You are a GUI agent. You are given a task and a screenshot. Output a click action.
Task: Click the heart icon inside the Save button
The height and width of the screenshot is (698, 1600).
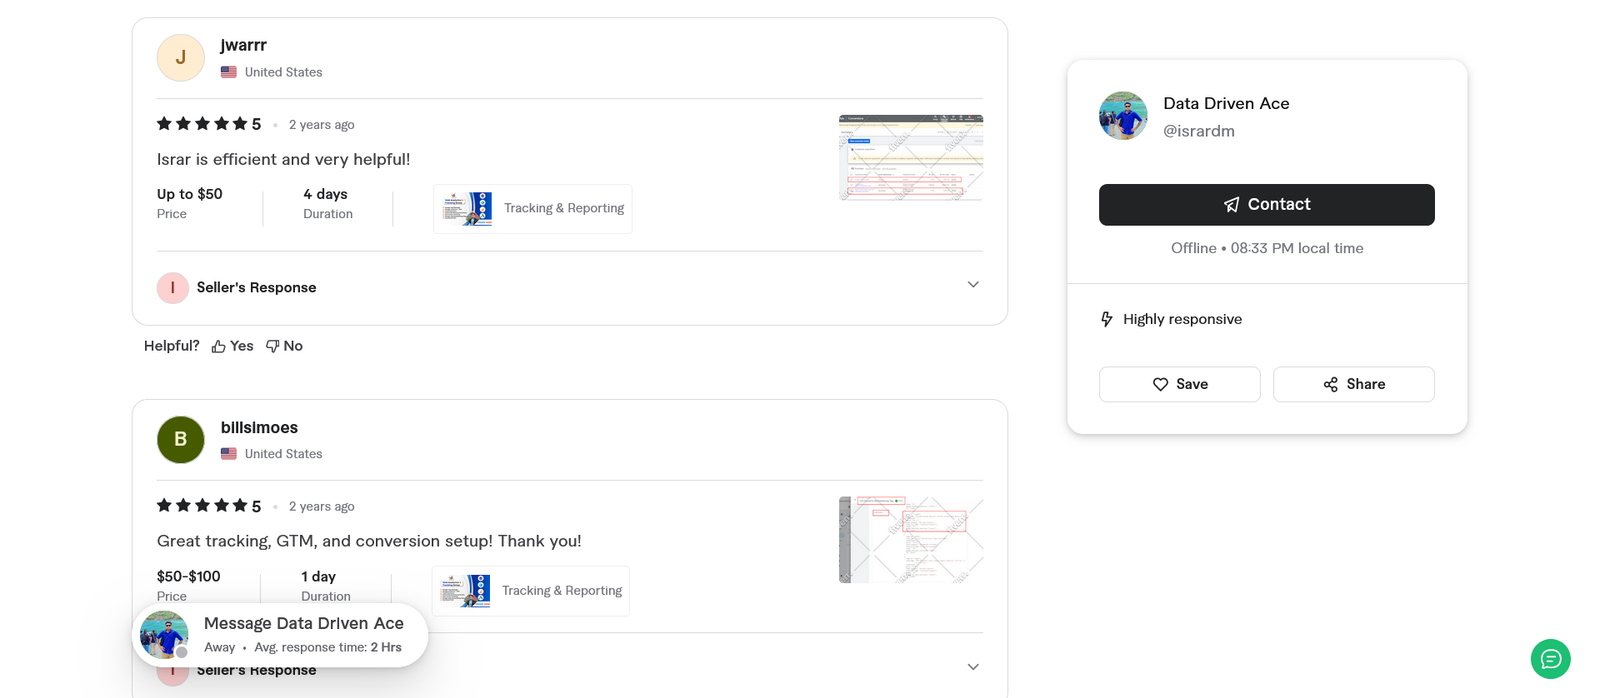click(1160, 384)
